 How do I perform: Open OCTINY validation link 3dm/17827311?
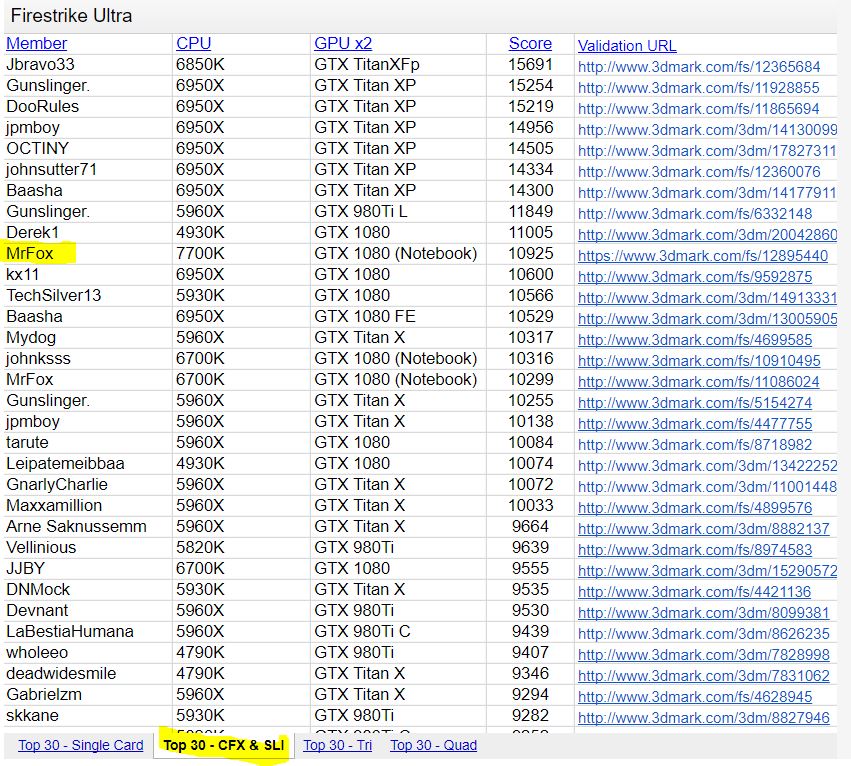pos(707,151)
